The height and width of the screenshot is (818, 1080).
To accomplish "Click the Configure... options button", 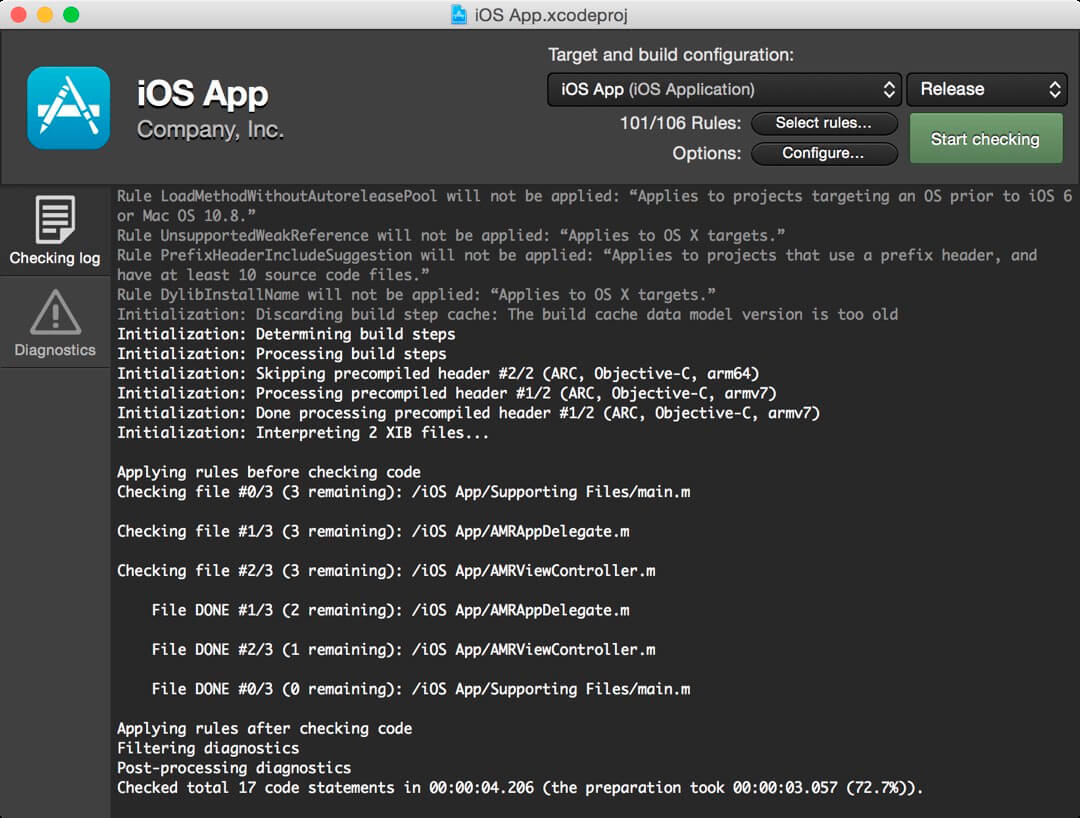I will tap(824, 154).
